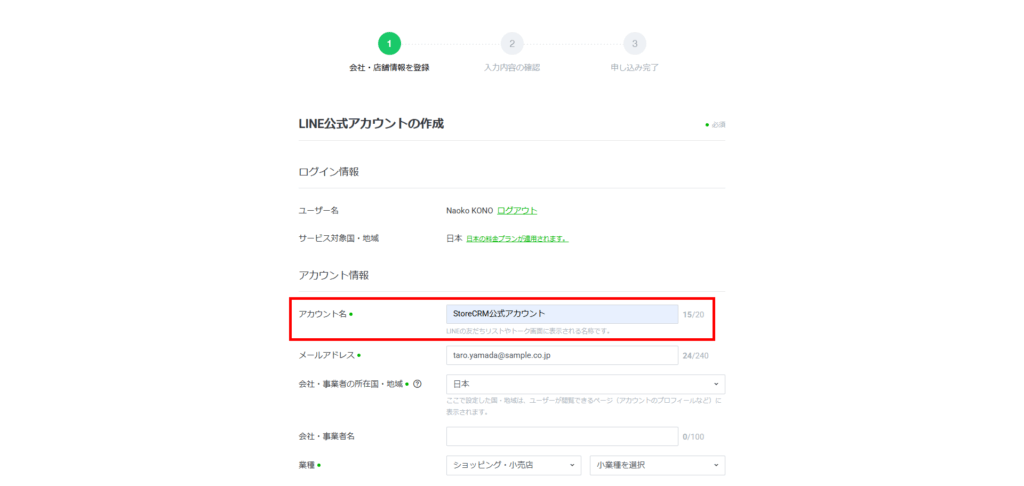Screen dimensions: 1024x486
Task: Click the step 1 circle indicator
Action: [x=389, y=43]
